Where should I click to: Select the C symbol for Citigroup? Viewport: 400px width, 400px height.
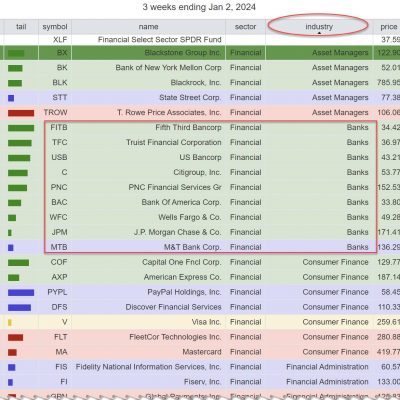point(65,172)
